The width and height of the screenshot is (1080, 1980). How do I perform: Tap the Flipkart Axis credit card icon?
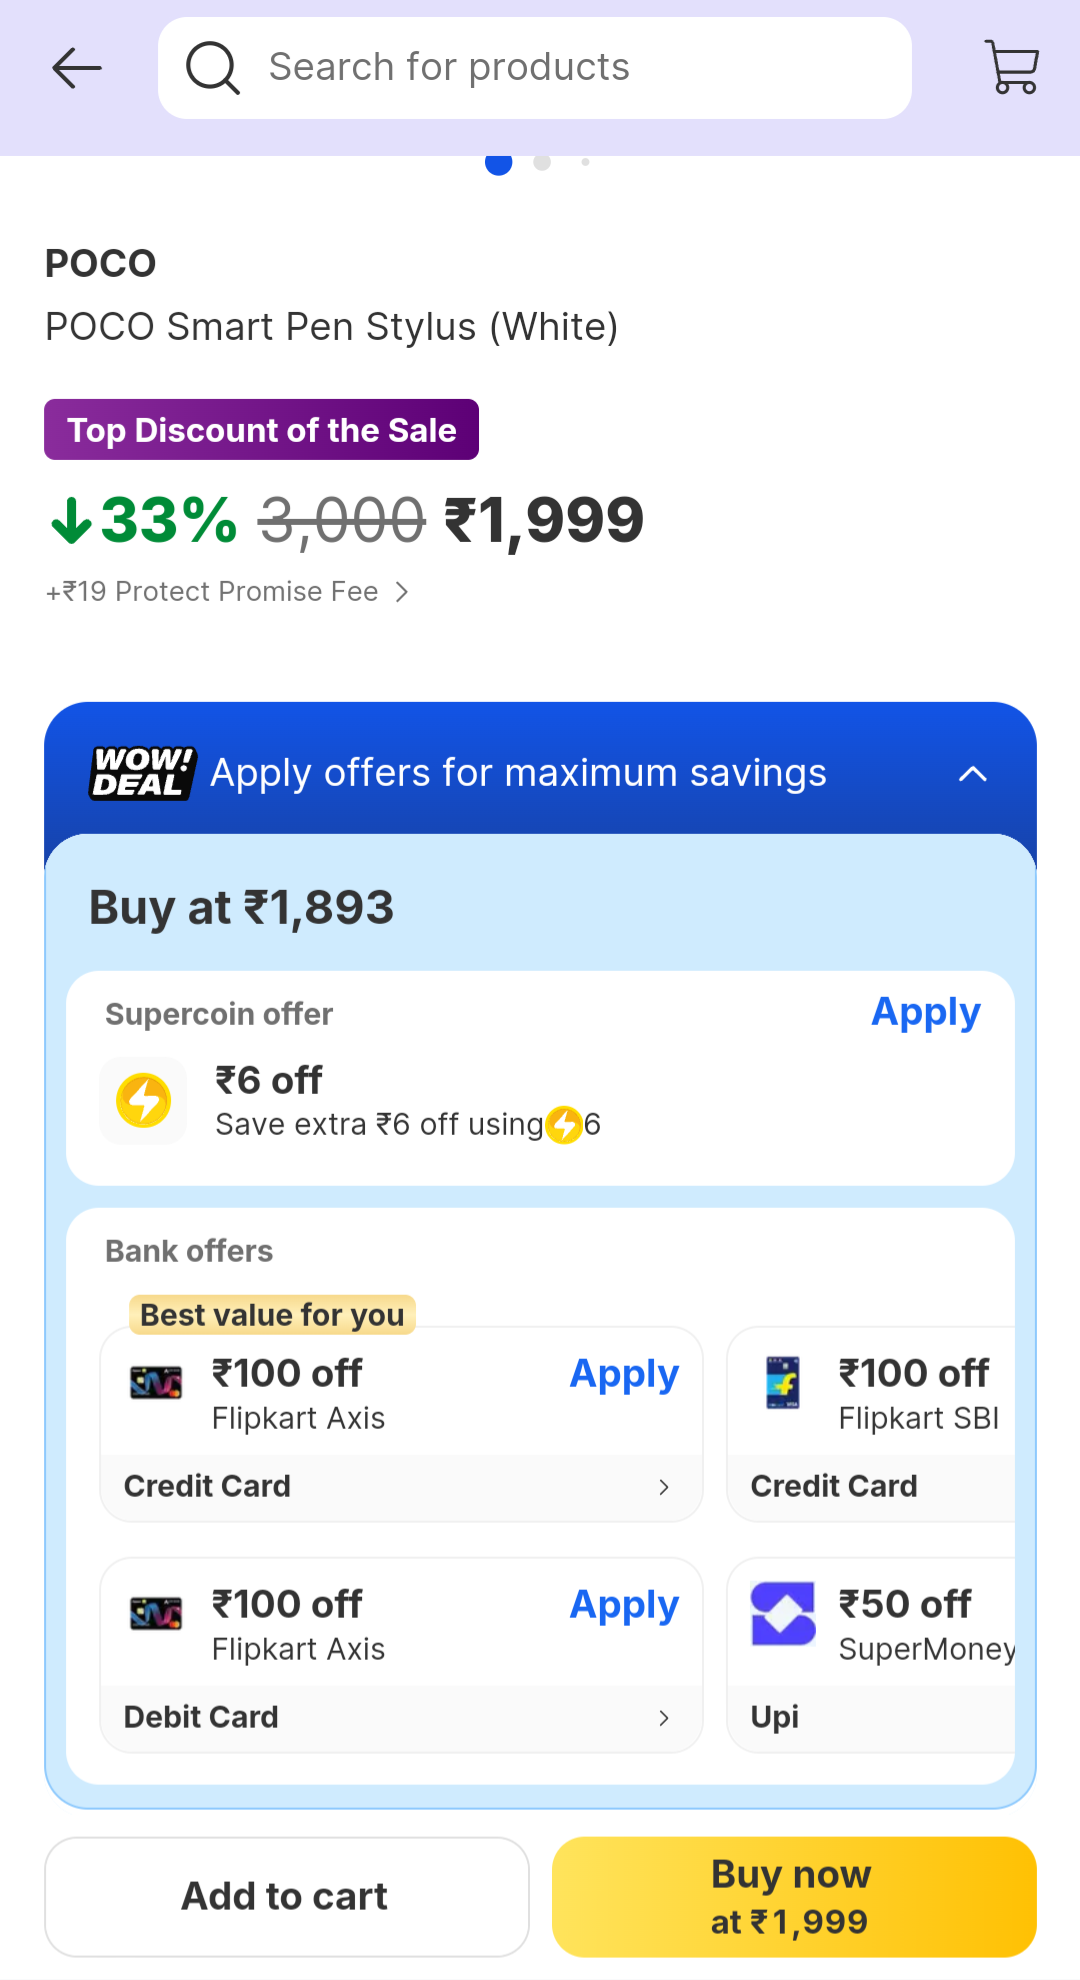point(156,1383)
